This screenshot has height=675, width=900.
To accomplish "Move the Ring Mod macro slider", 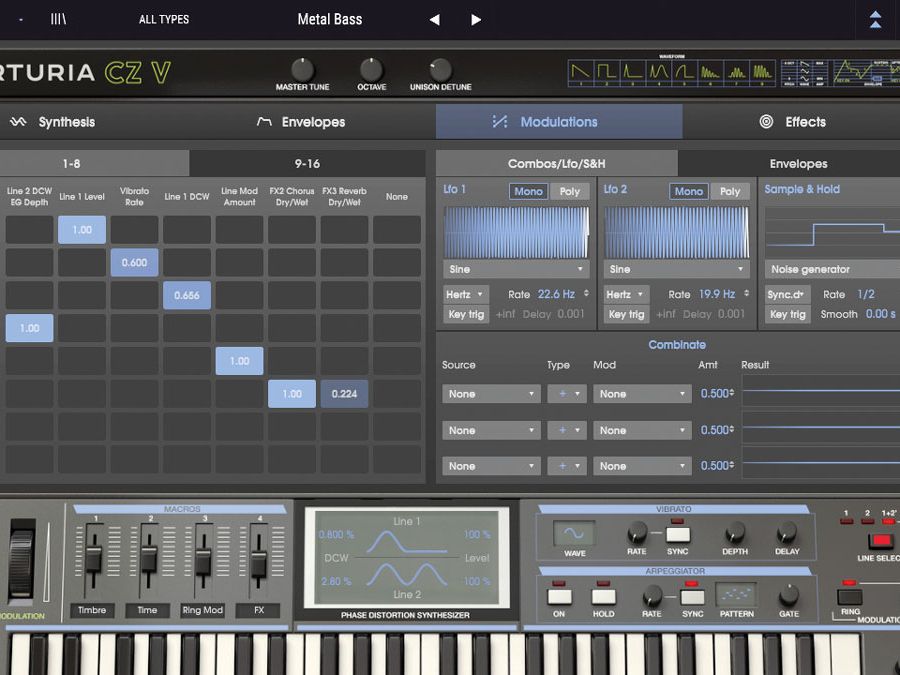I will point(203,562).
